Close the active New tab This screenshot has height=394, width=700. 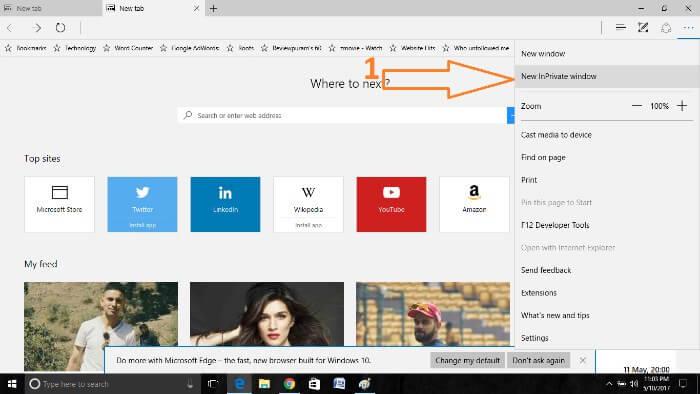click(x=196, y=8)
